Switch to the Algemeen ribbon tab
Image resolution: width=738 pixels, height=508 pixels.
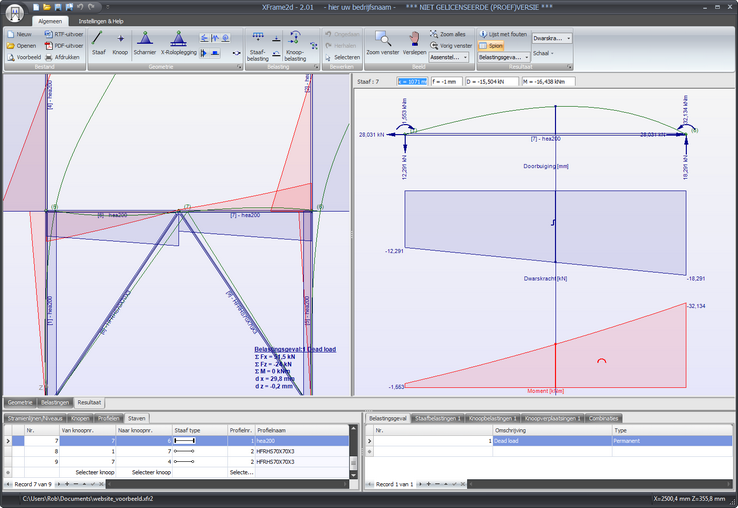(x=50, y=21)
